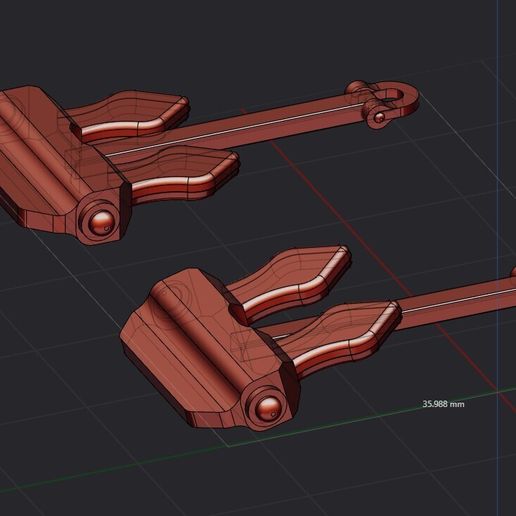The height and width of the screenshot is (516, 516).
Task: Click the pivot ball on the front anchor
Action: (269, 409)
